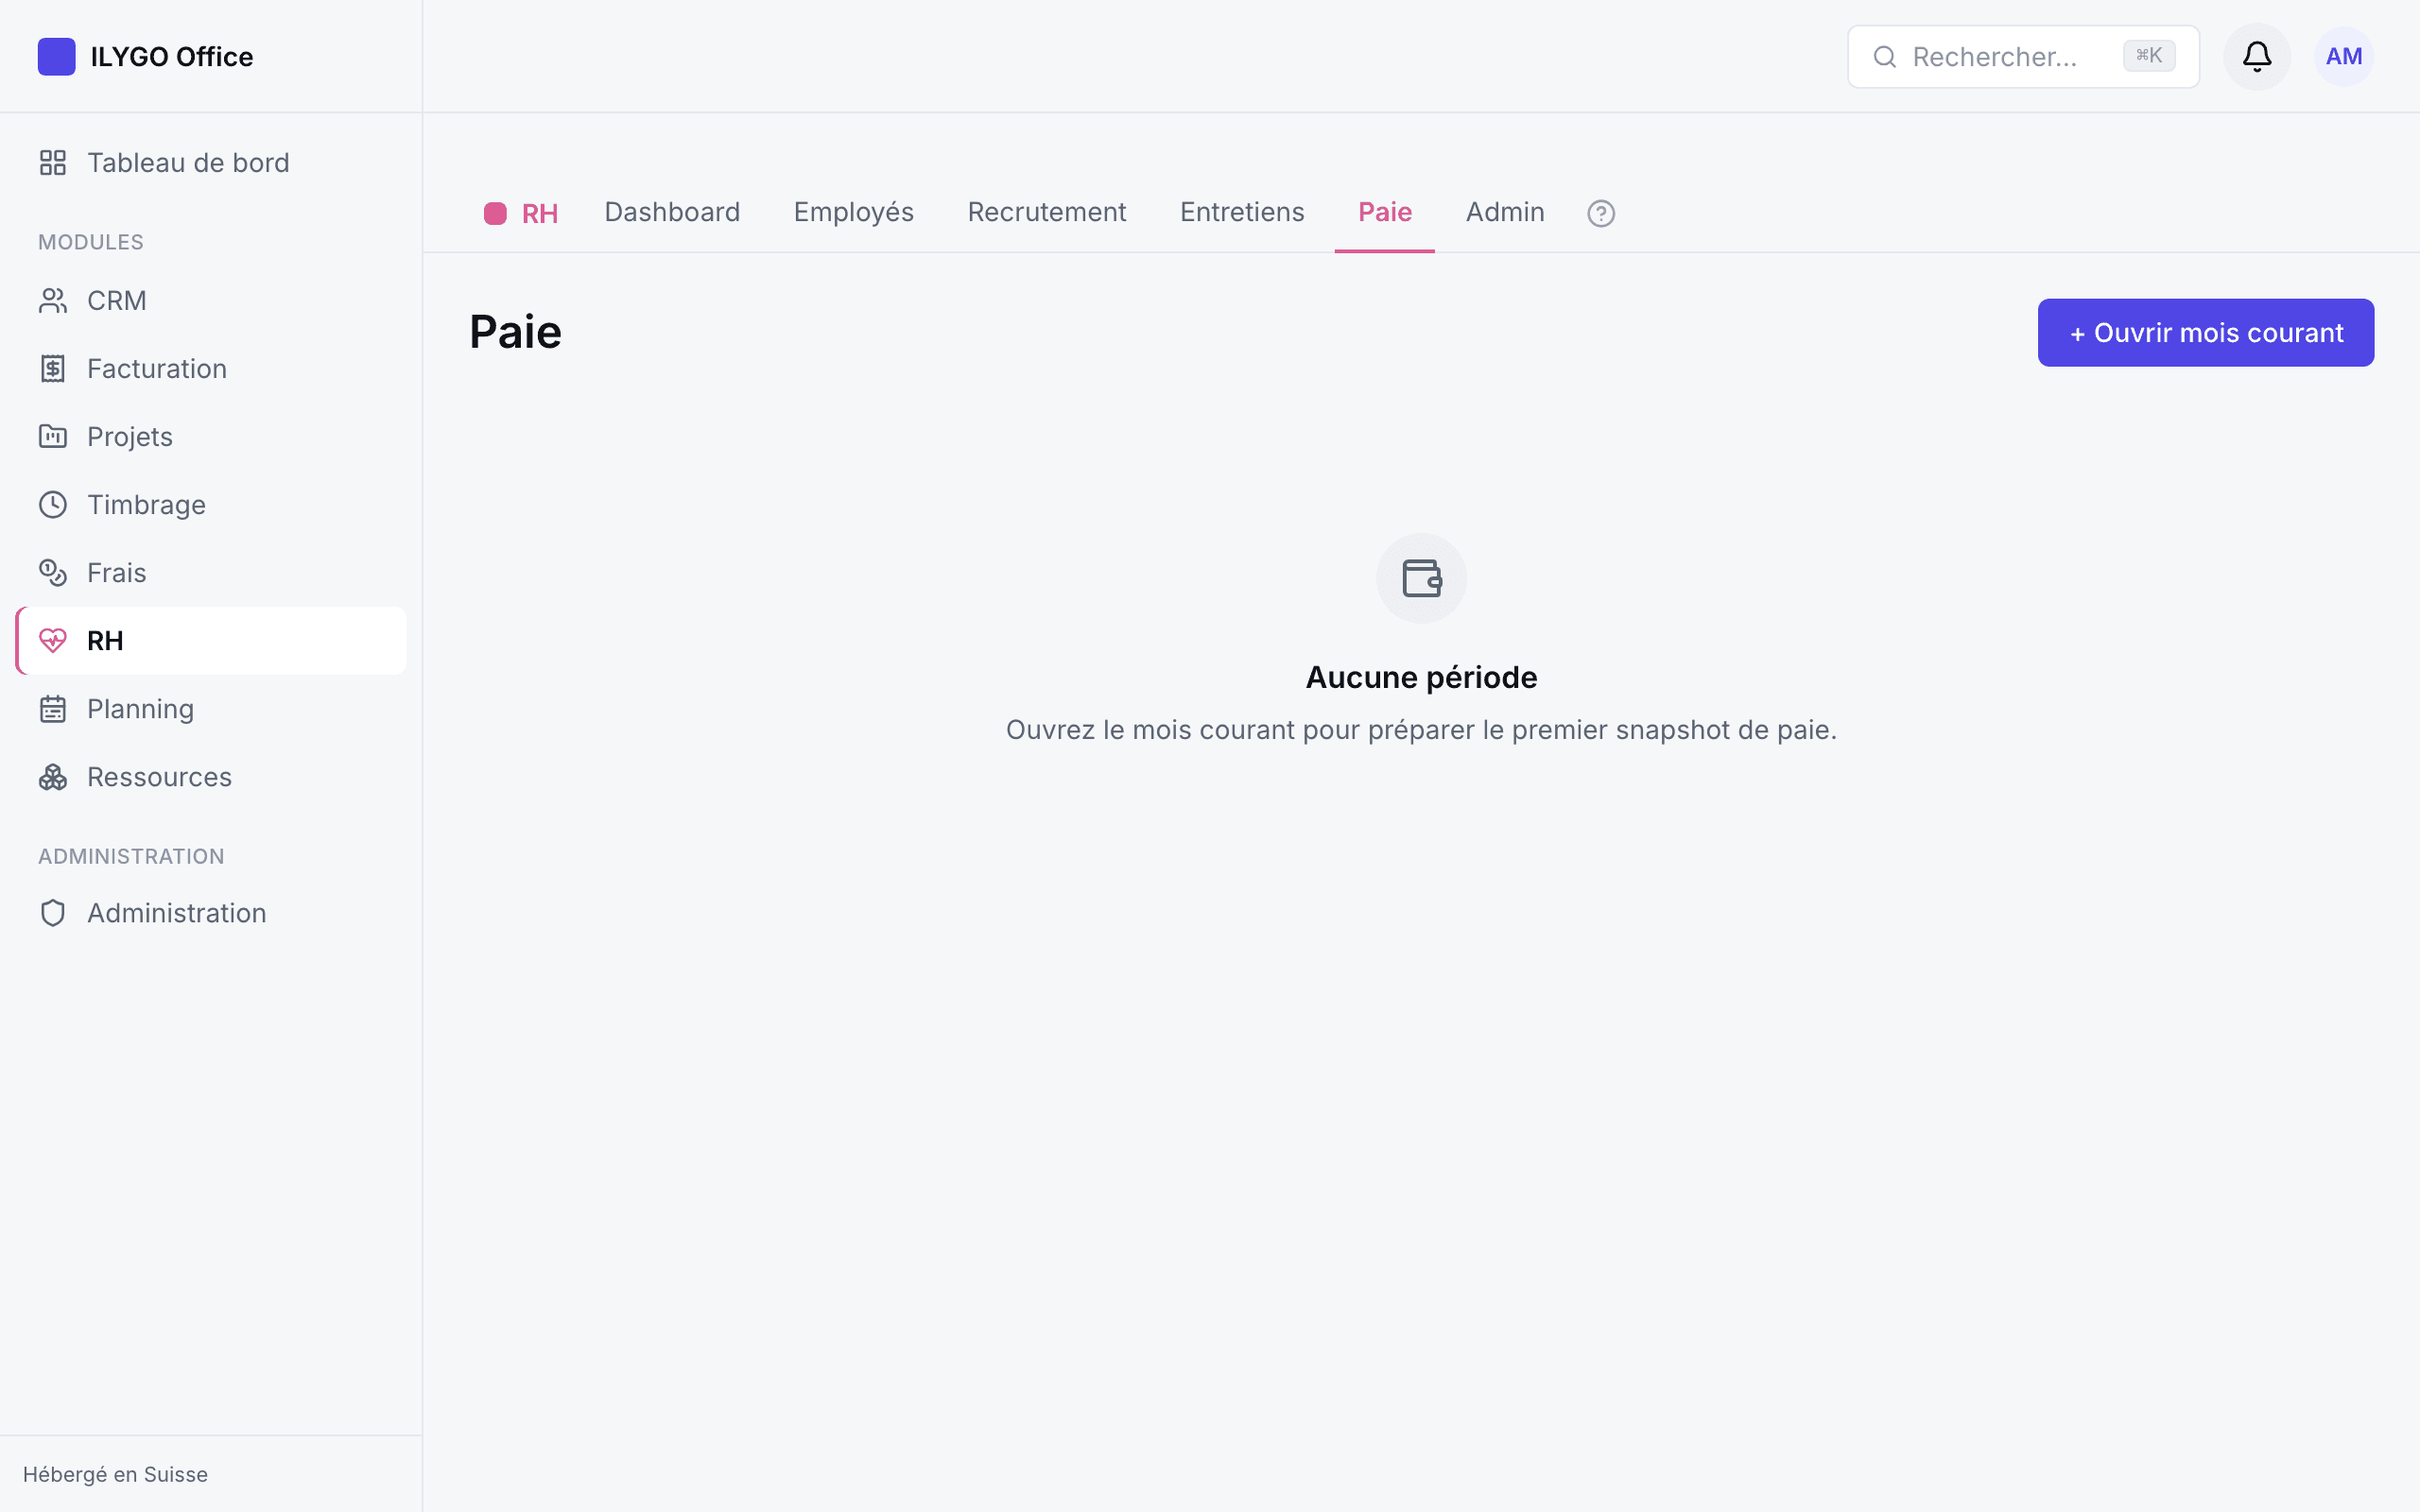This screenshot has height=1512, width=2420.
Task: Open the RH Dashboard tab
Action: pyautogui.click(x=672, y=212)
